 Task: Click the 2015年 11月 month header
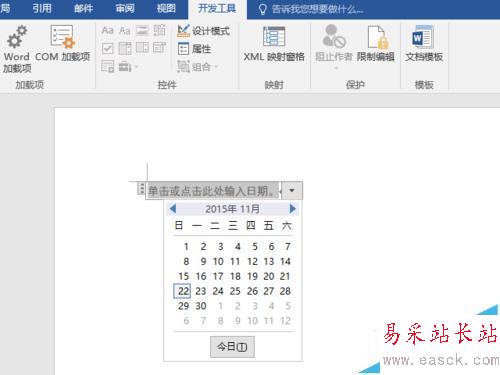tap(232, 209)
